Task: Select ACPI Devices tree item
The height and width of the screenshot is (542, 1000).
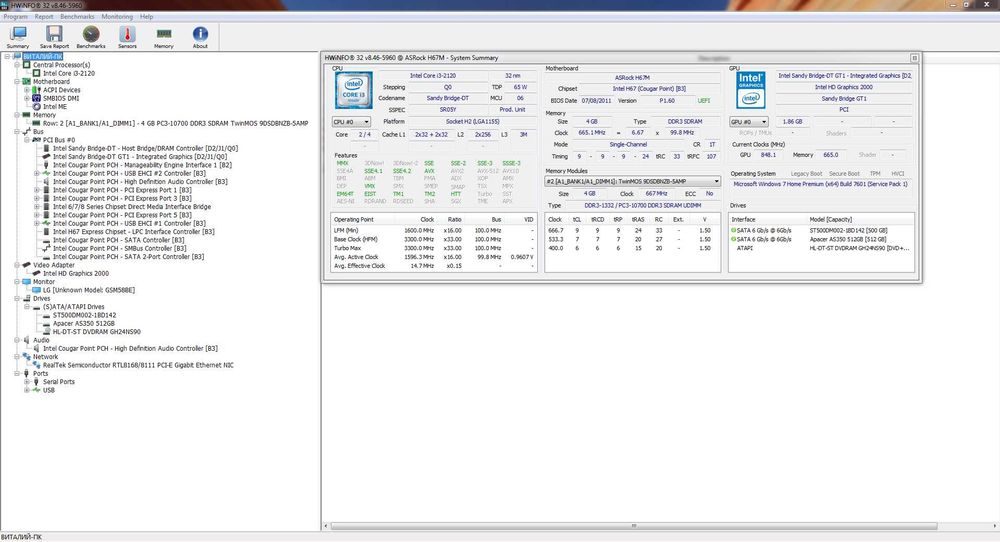Action: click(x=61, y=90)
